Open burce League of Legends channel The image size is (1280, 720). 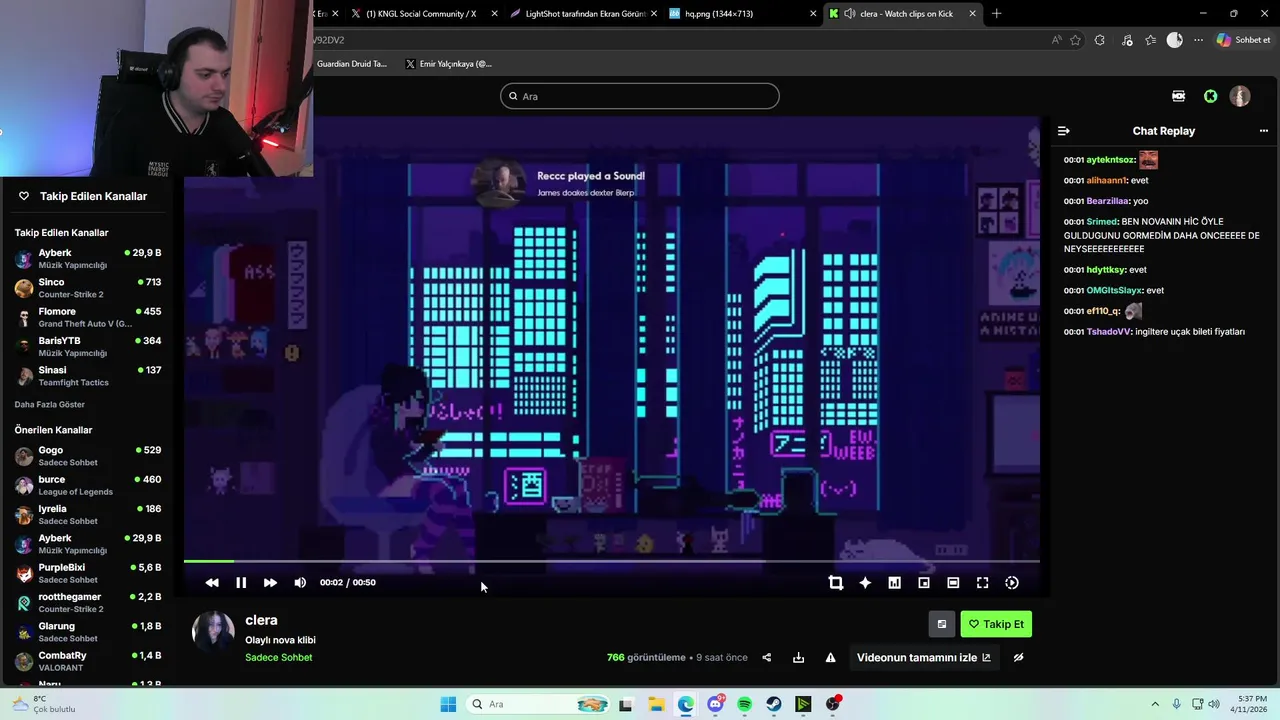(88, 485)
